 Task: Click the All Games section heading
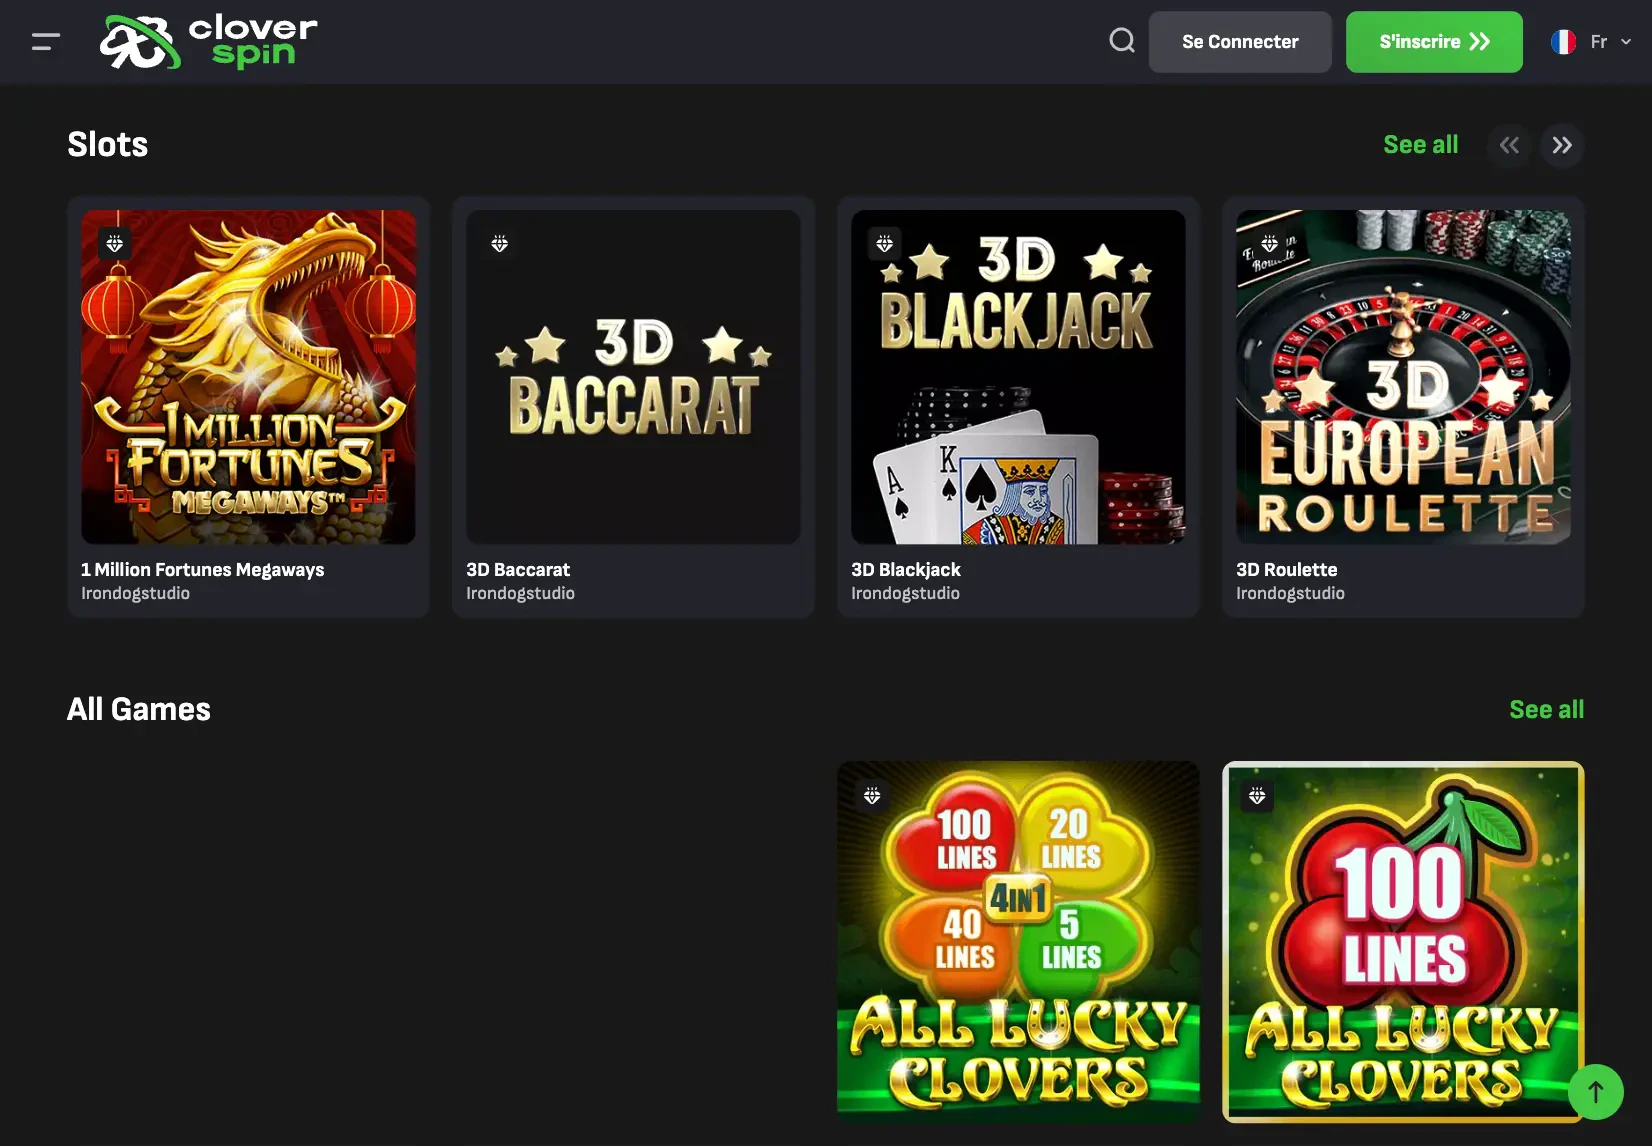coord(139,710)
